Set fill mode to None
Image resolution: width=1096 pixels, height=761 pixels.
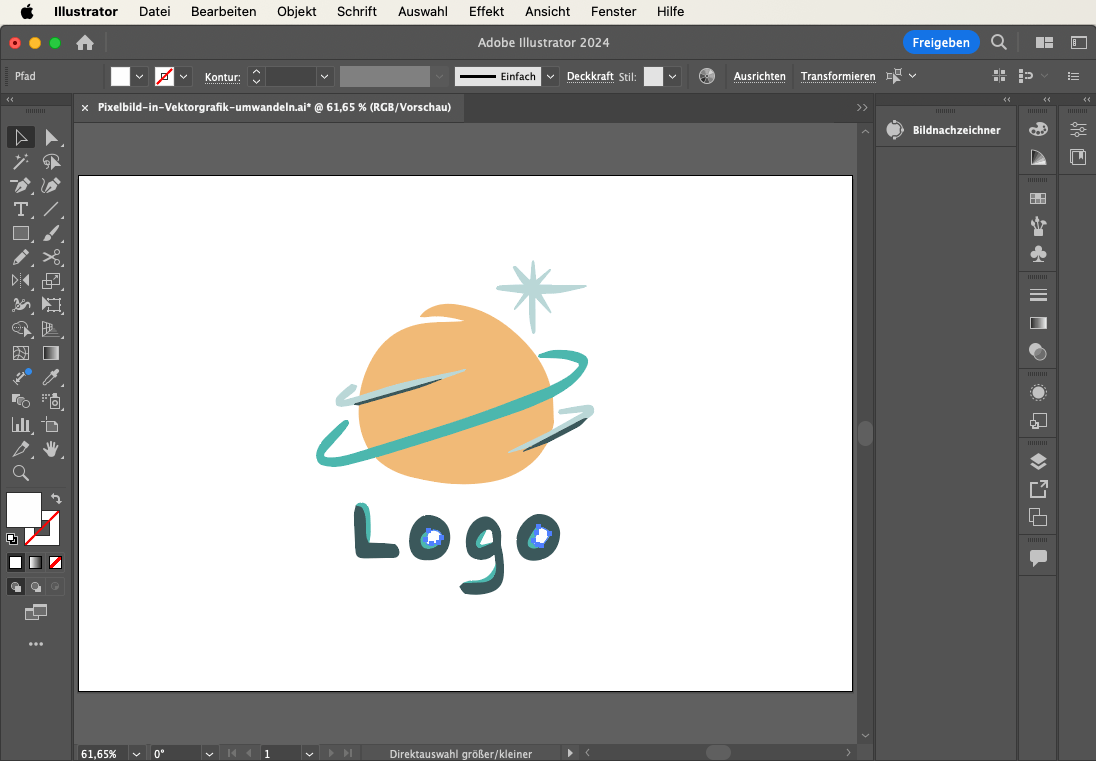(x=56, y=562)
